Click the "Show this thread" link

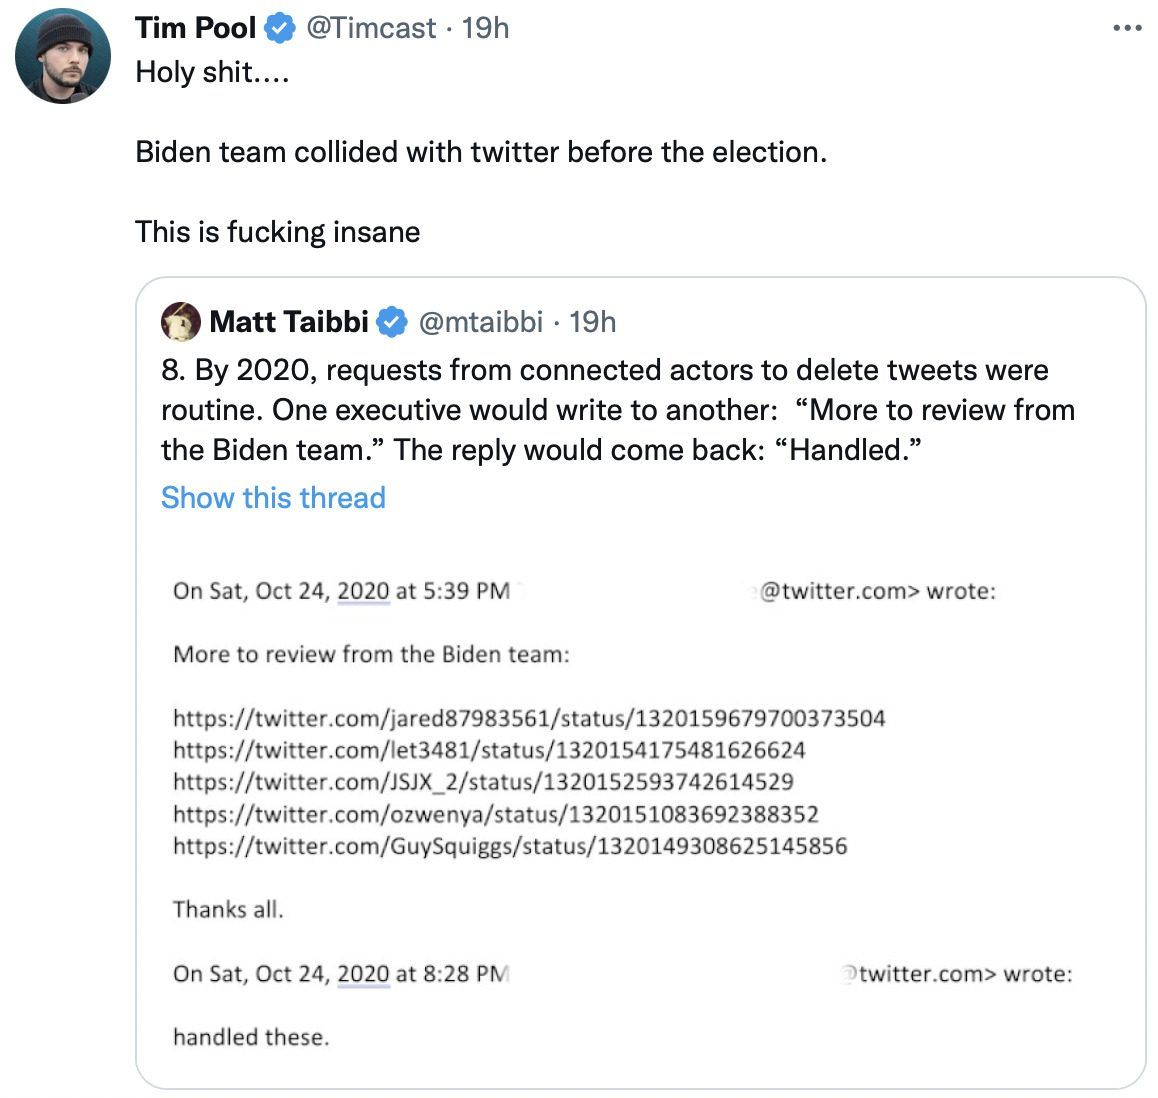tap(273, 498)
